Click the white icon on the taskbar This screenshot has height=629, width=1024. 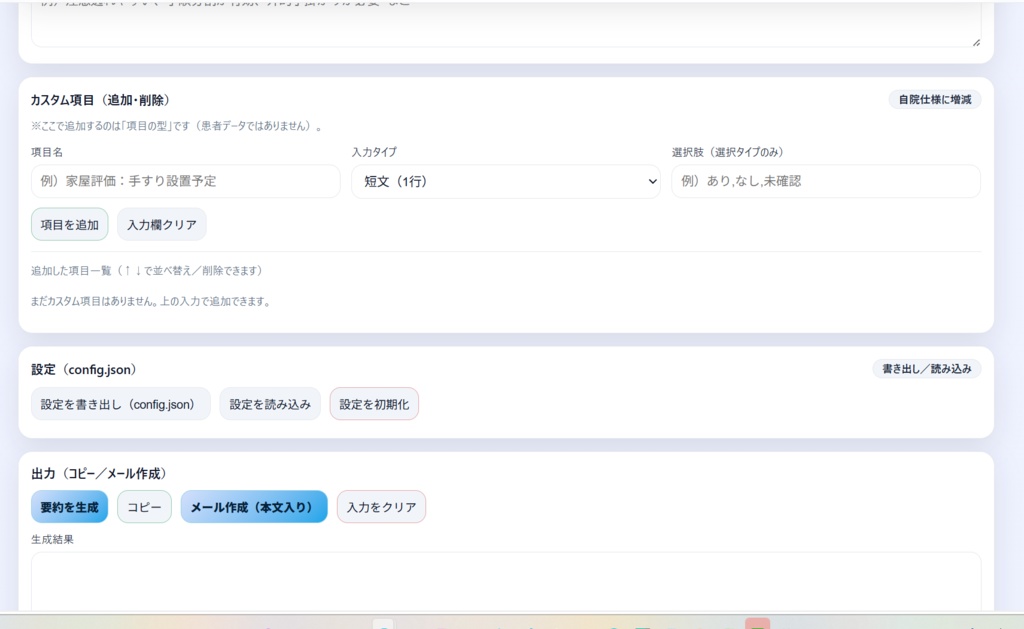383,623
